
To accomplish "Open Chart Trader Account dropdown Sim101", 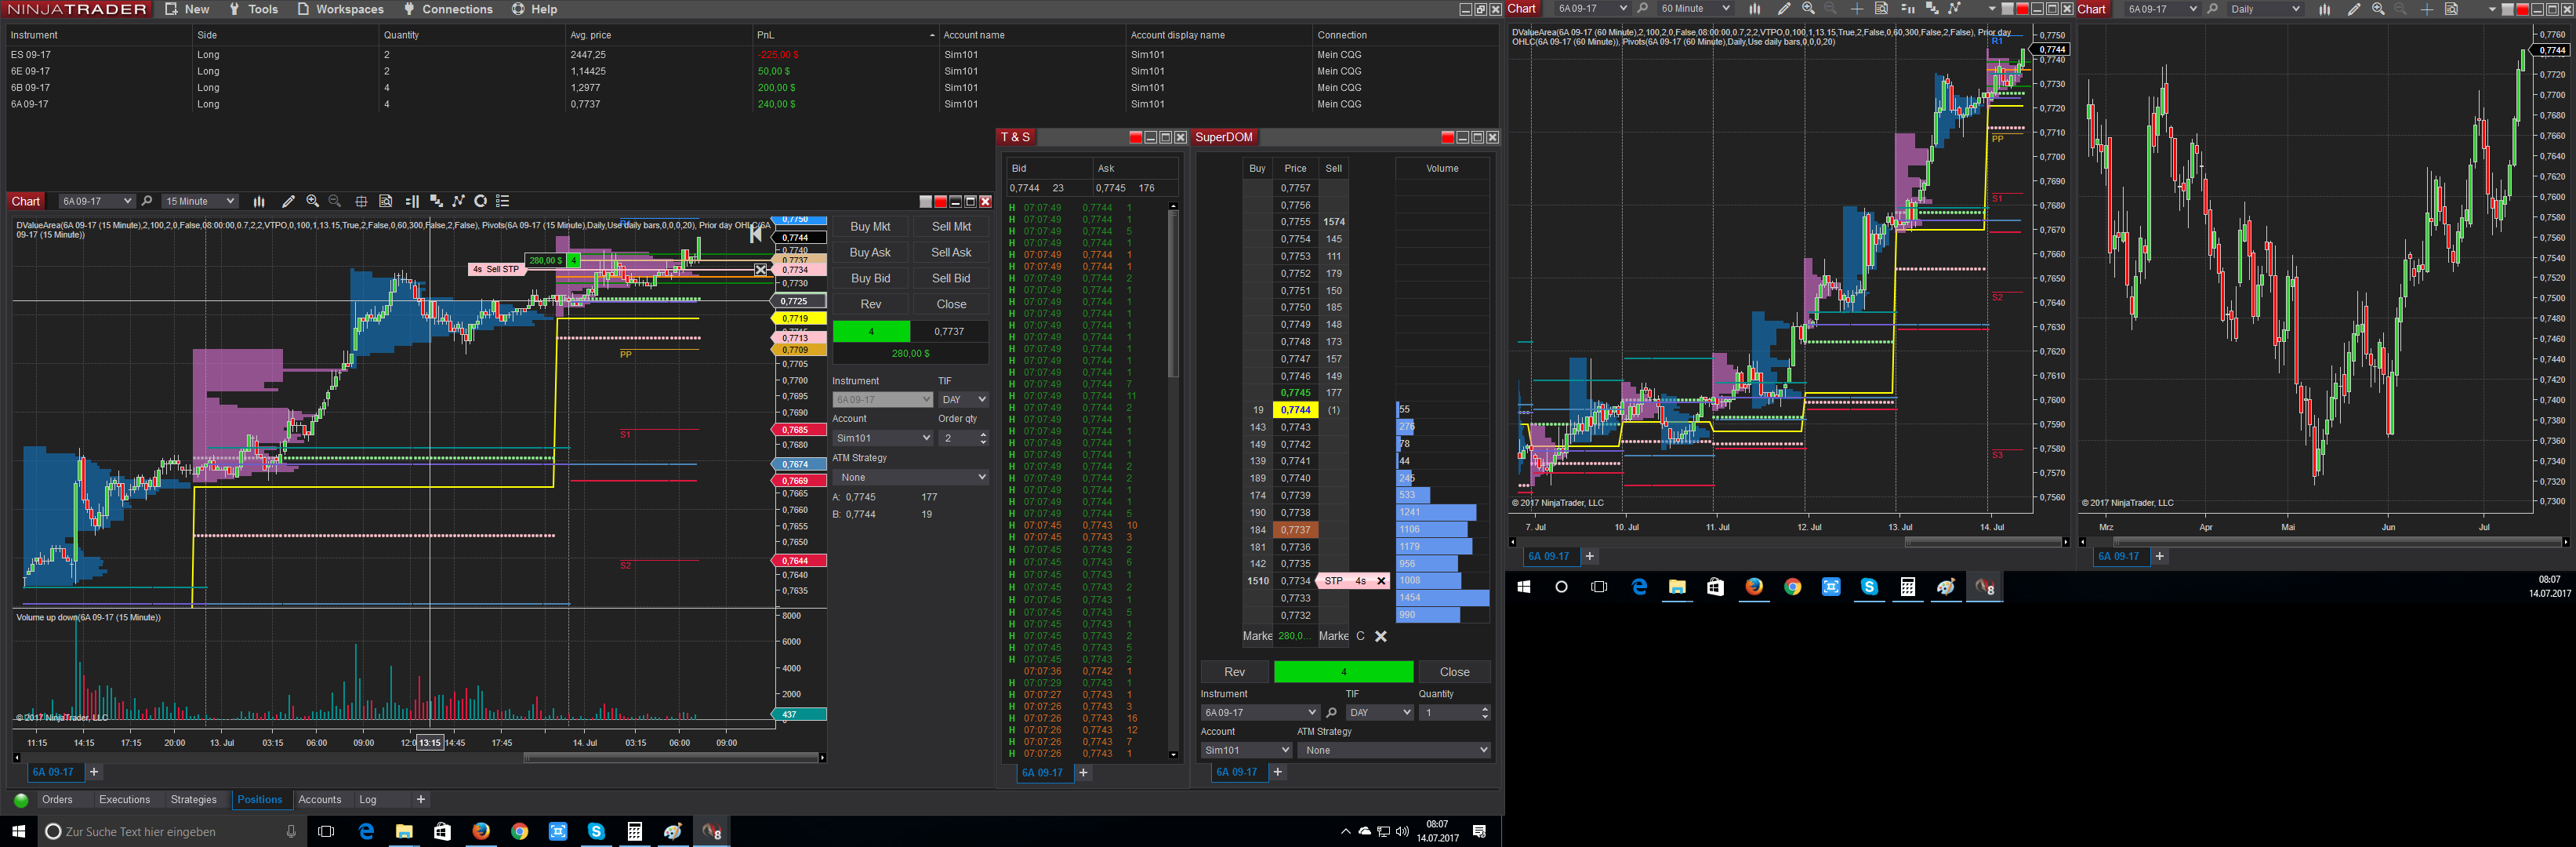I will pos(883,438).
